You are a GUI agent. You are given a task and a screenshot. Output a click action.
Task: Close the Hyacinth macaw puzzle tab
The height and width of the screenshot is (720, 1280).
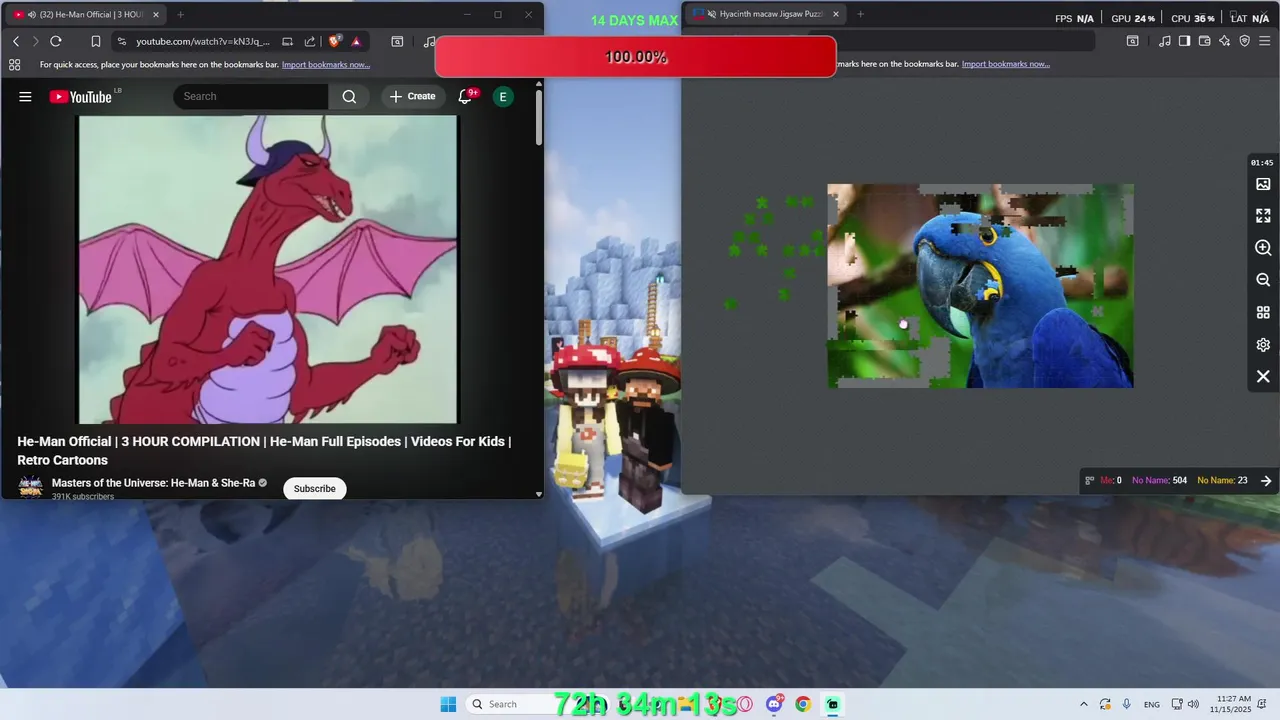[835, 14]
